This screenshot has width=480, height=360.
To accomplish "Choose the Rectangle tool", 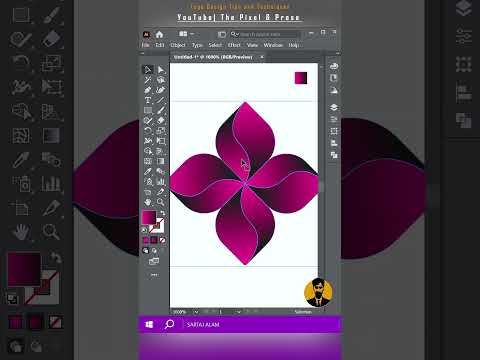I will (x=148, y=110).
